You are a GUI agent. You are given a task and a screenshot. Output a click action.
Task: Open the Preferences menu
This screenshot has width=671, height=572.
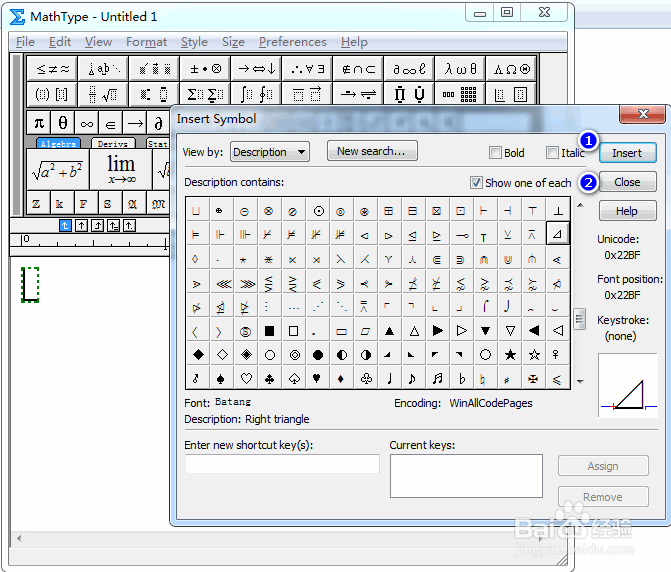click(x=293, y=42)
